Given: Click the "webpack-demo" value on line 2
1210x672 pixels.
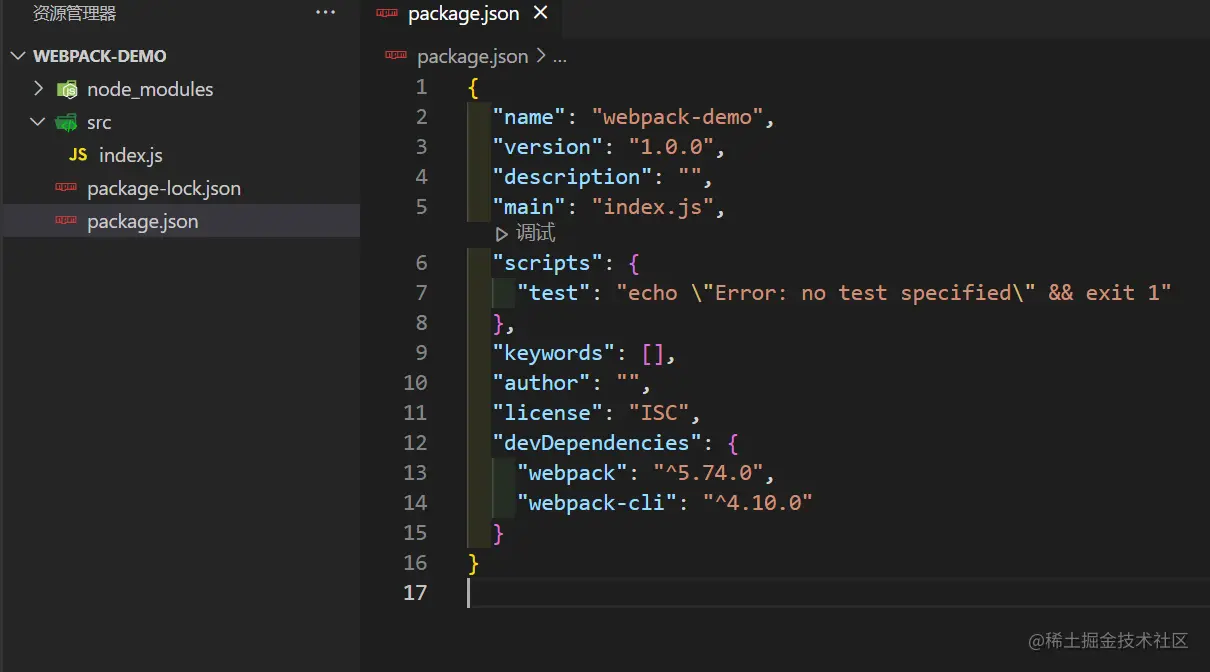Looking at the screenshot, I should click(678, 117).
